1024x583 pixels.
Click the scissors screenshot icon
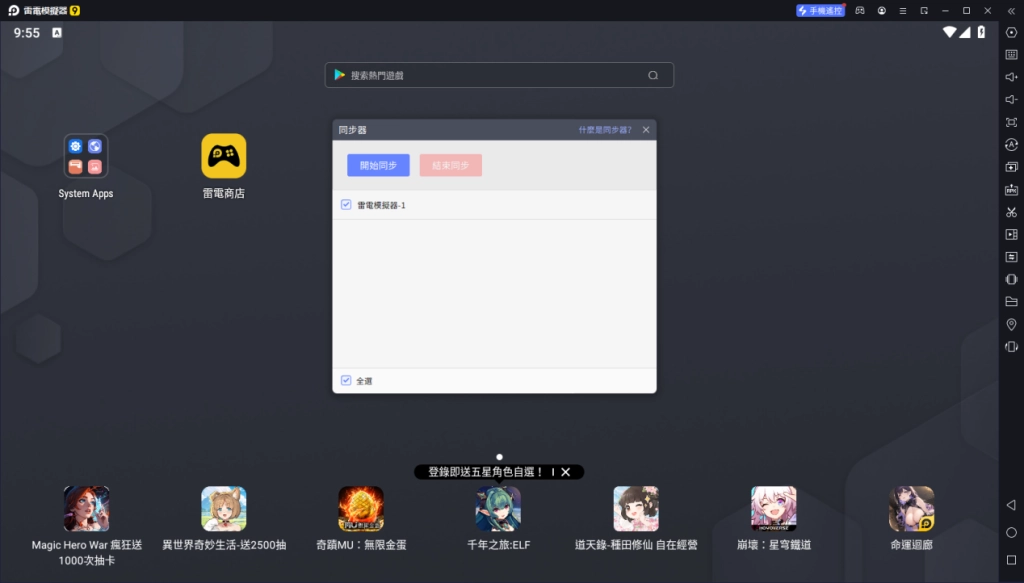(x=1011, y=212)
